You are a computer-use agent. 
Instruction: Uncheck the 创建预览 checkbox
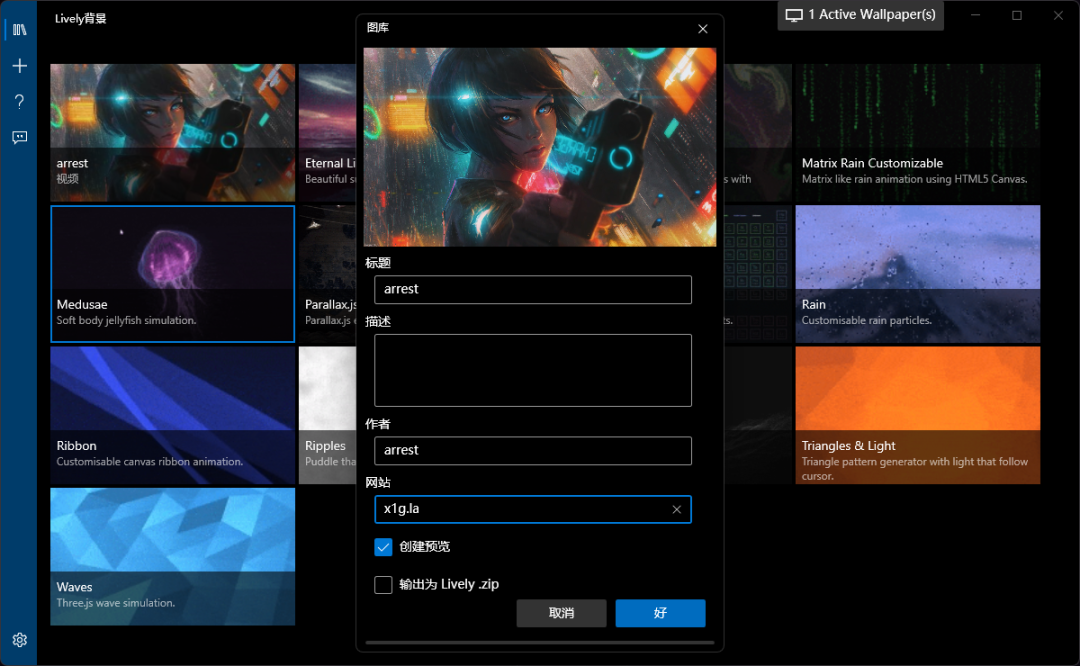point(383,547)
